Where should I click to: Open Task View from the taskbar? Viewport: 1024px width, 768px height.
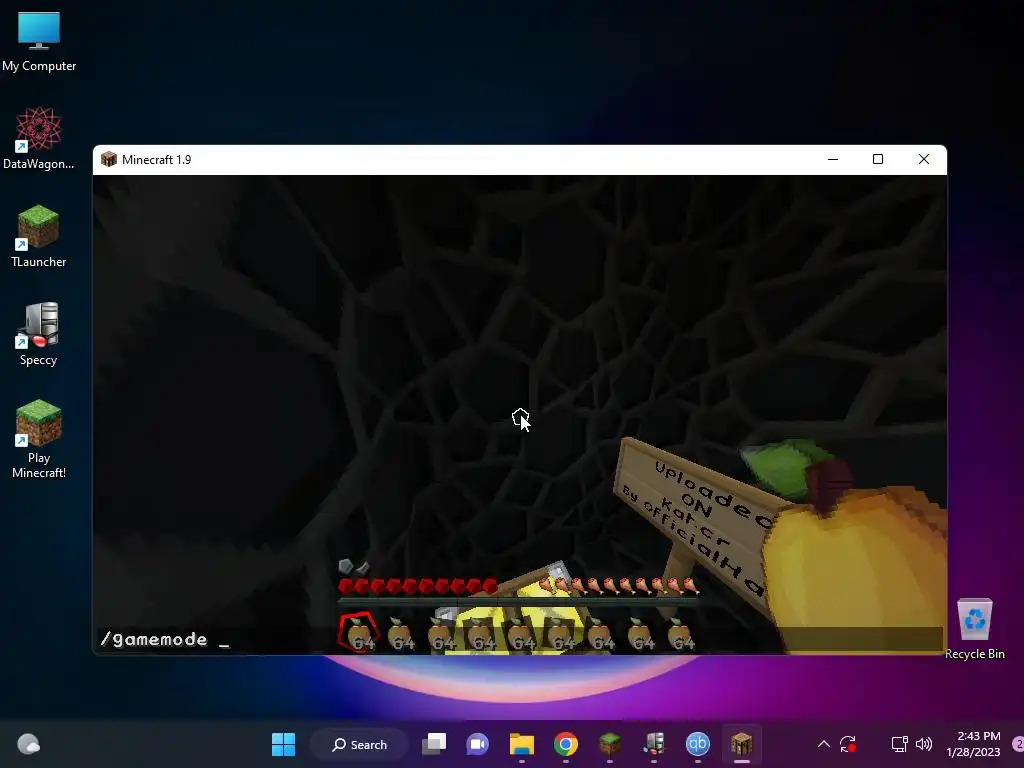[x=434, y=744]
